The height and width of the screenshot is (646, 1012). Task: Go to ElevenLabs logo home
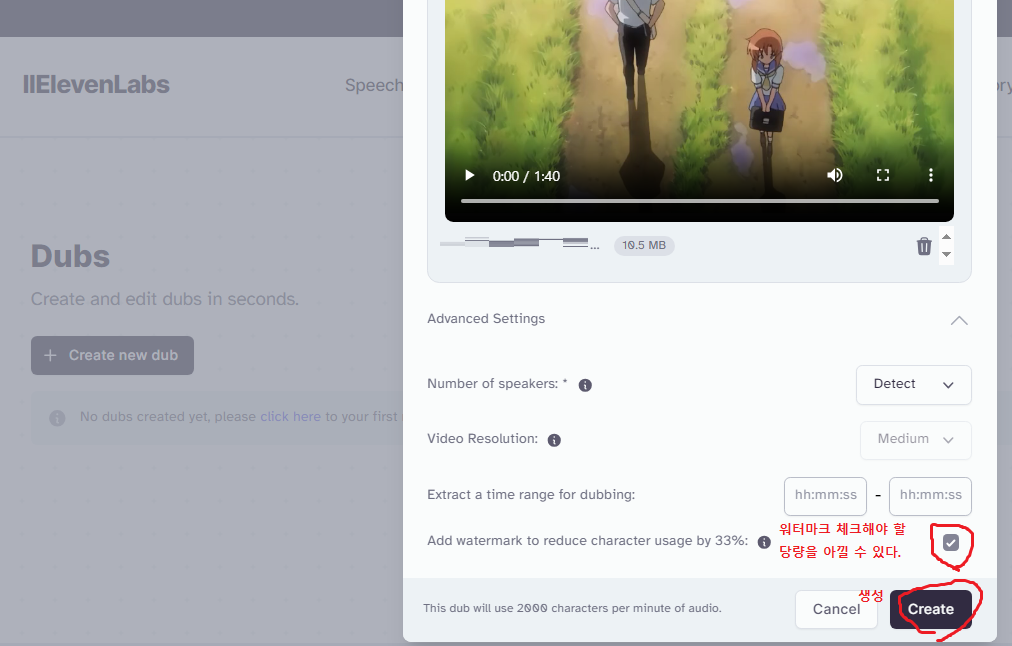96,85
